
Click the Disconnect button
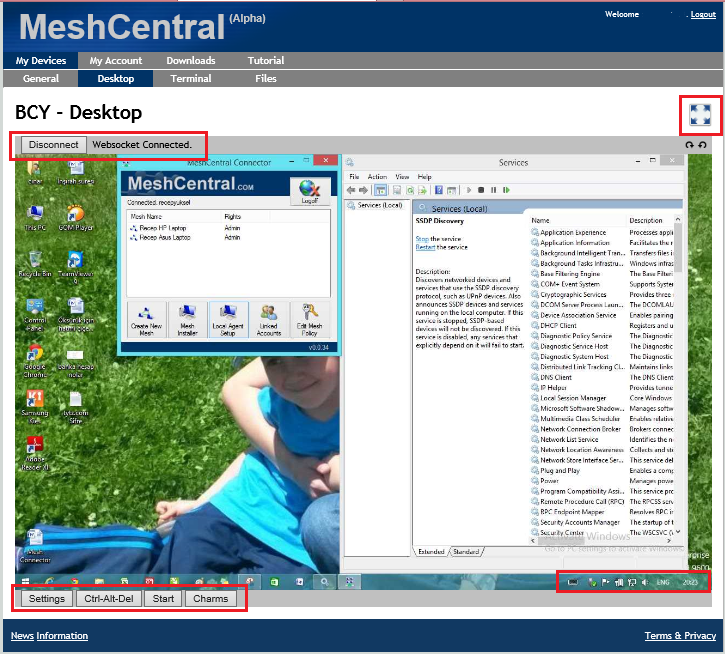54,145
